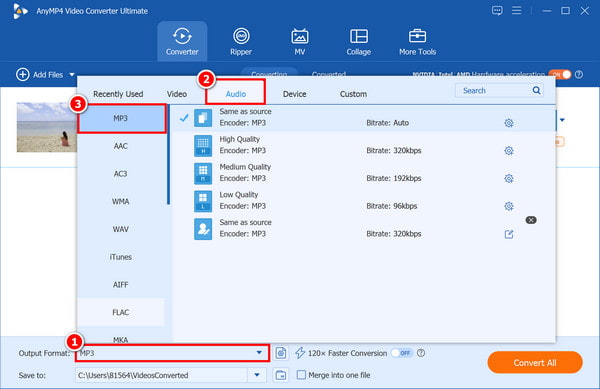The image size is (600, 389).
Task: Open the hamburger menu in title bar
Action: coord(517,10)
